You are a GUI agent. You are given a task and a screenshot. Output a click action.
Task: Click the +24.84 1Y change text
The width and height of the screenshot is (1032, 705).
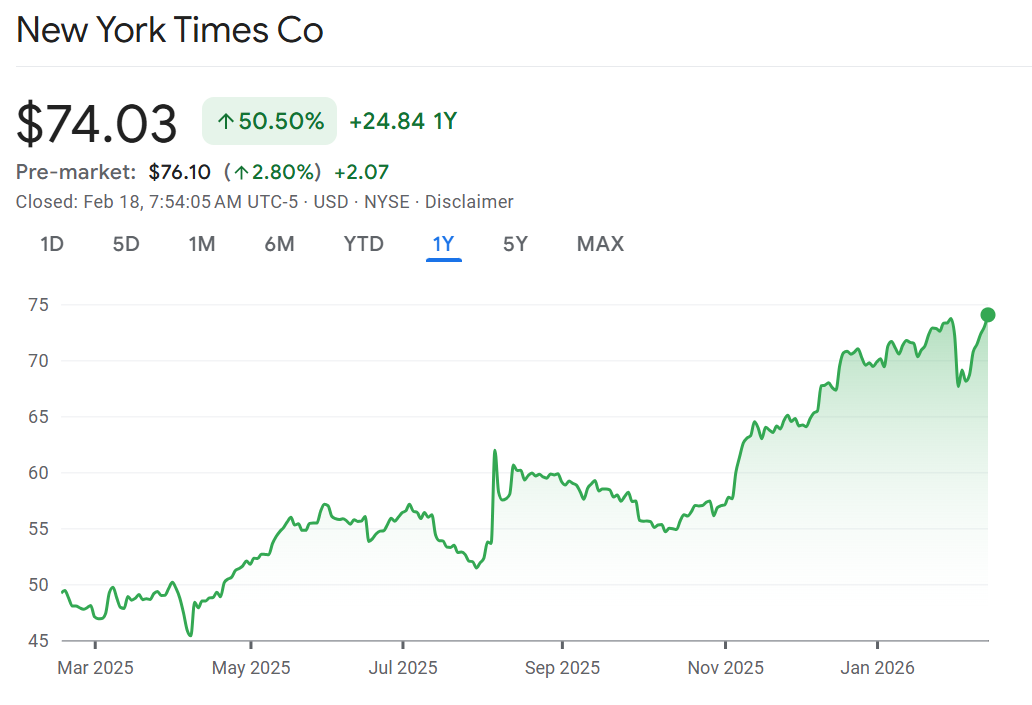403,122
